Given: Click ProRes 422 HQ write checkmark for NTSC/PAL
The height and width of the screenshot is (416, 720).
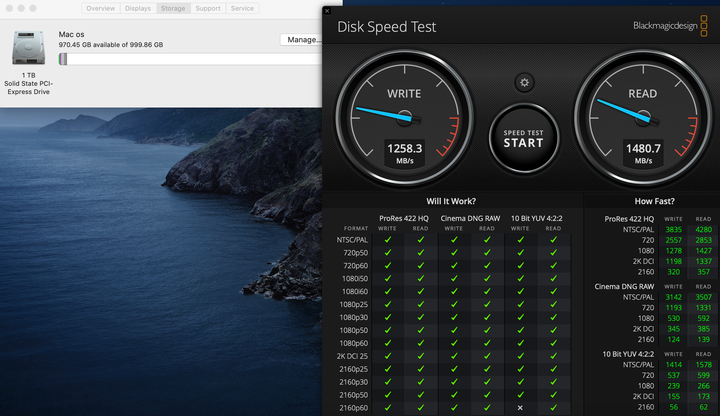Looking at the screenshot, I should (388, 240).
